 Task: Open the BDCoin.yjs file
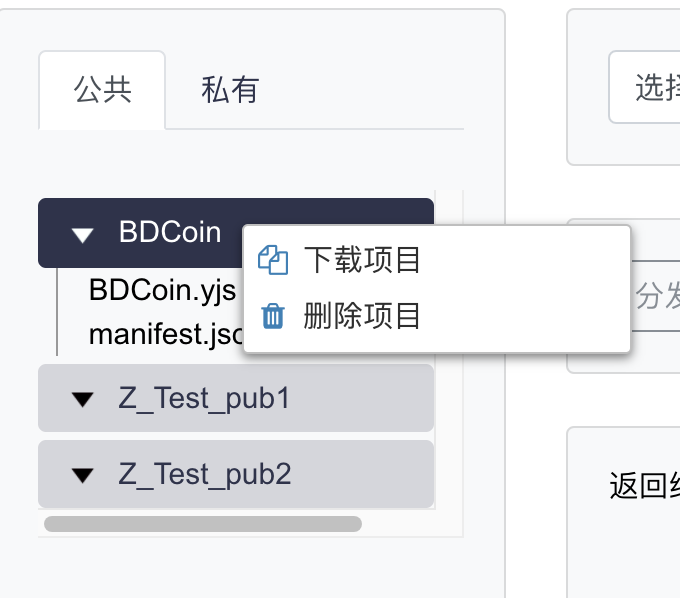162,290
